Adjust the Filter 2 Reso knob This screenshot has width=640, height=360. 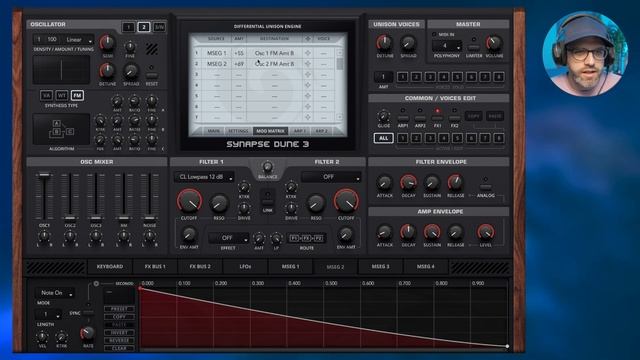click(316, 204)
